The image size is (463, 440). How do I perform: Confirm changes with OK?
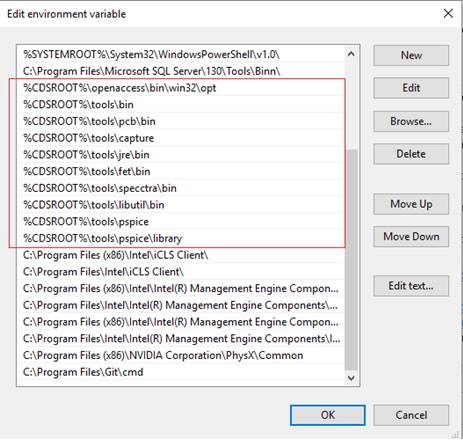(x=328, y=415)
